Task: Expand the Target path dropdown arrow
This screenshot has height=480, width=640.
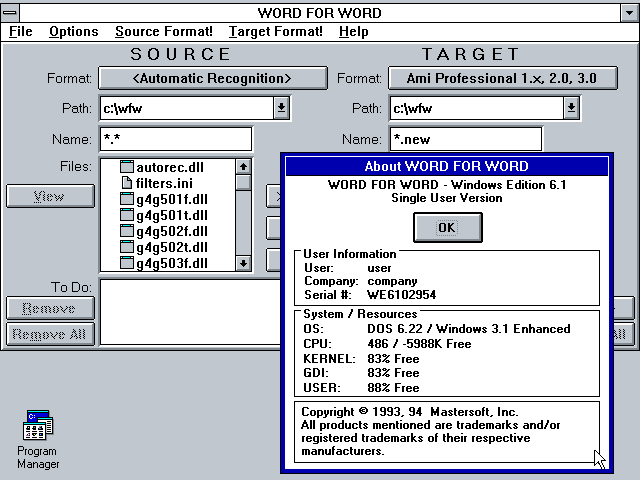Action: (571, 108)
